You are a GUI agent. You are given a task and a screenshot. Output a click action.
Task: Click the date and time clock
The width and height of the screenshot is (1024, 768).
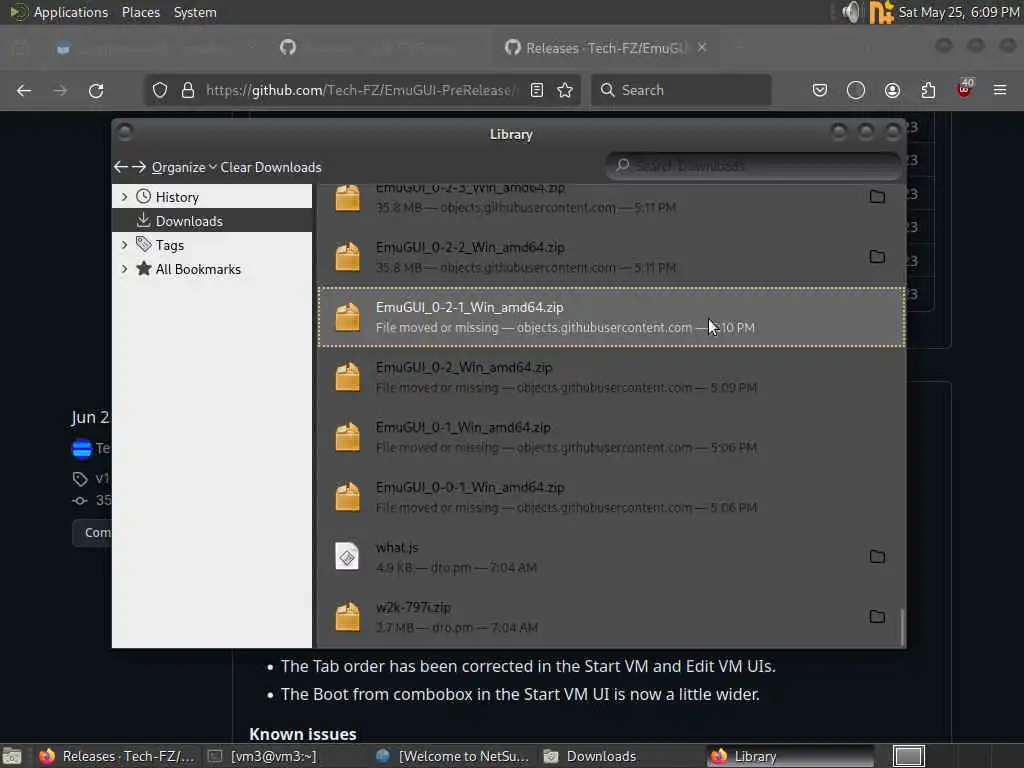pyautogui.click(x=959, y=12)
